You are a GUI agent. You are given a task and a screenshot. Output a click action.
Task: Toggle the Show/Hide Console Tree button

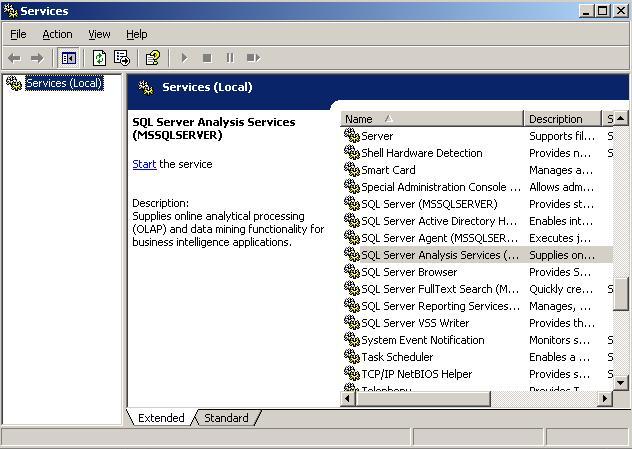68,58
